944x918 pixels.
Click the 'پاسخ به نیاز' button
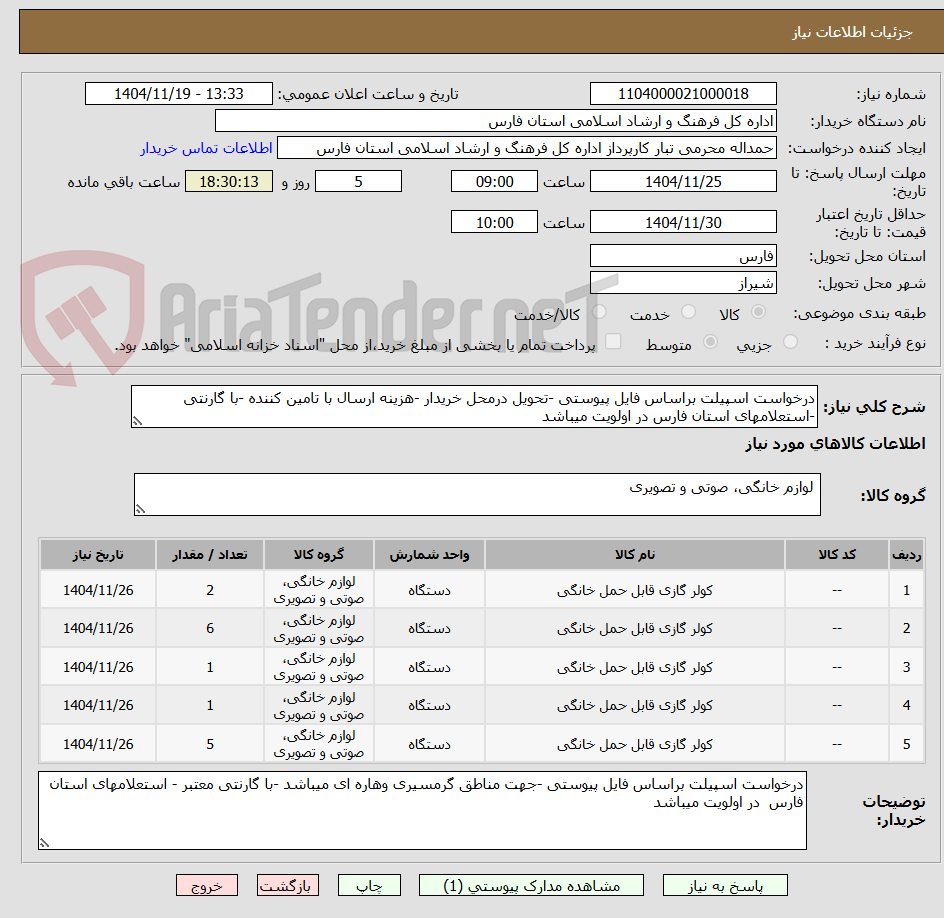click(725, 885)
